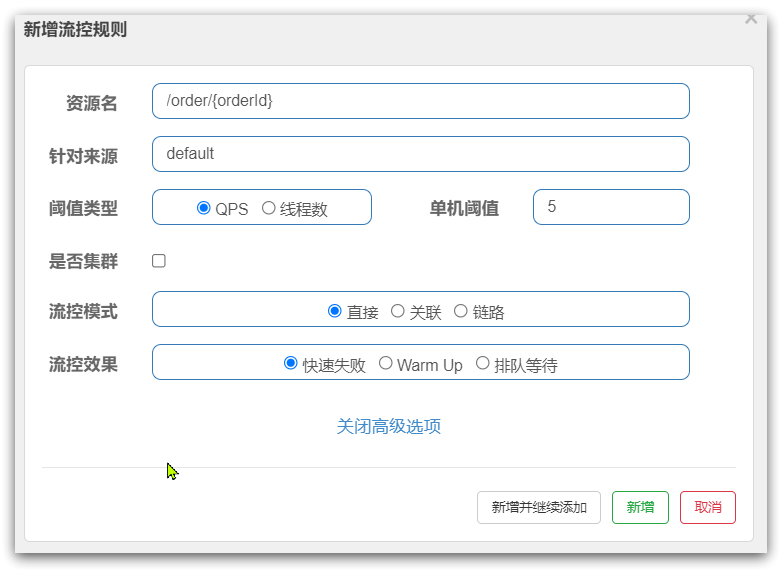Choose 快速失败 flow control effect
The height and width of the screenshot is (572, 782).
pyautogui.click(x=291, y=363)
